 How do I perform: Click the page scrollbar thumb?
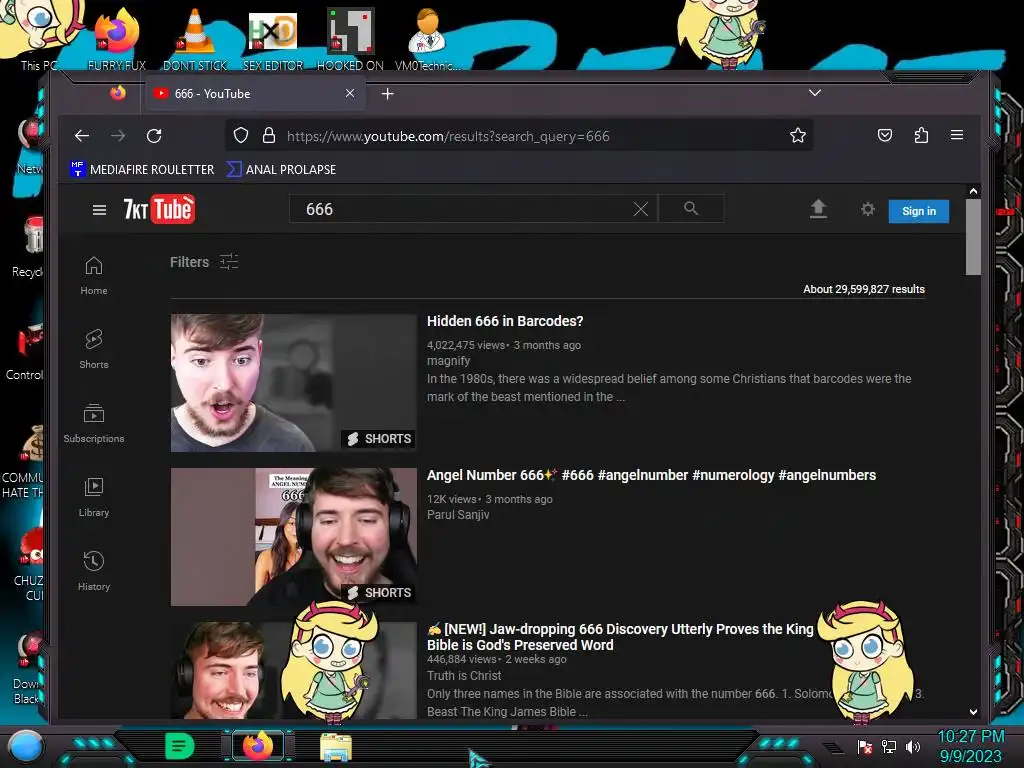point(973,237)
